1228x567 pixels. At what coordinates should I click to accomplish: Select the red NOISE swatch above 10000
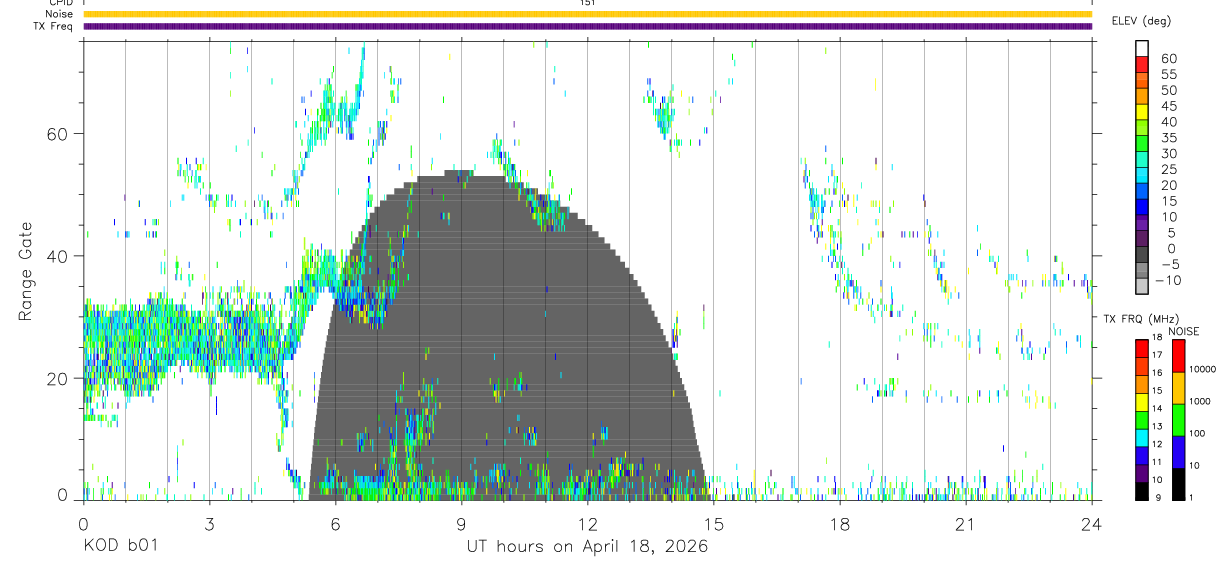click(1178, 356)
